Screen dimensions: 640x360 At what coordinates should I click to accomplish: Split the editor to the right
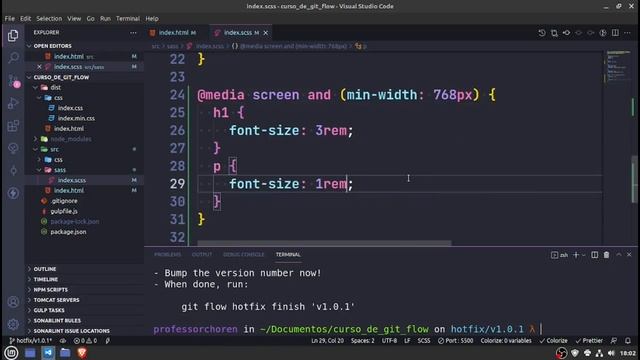(x=615, y=33)
